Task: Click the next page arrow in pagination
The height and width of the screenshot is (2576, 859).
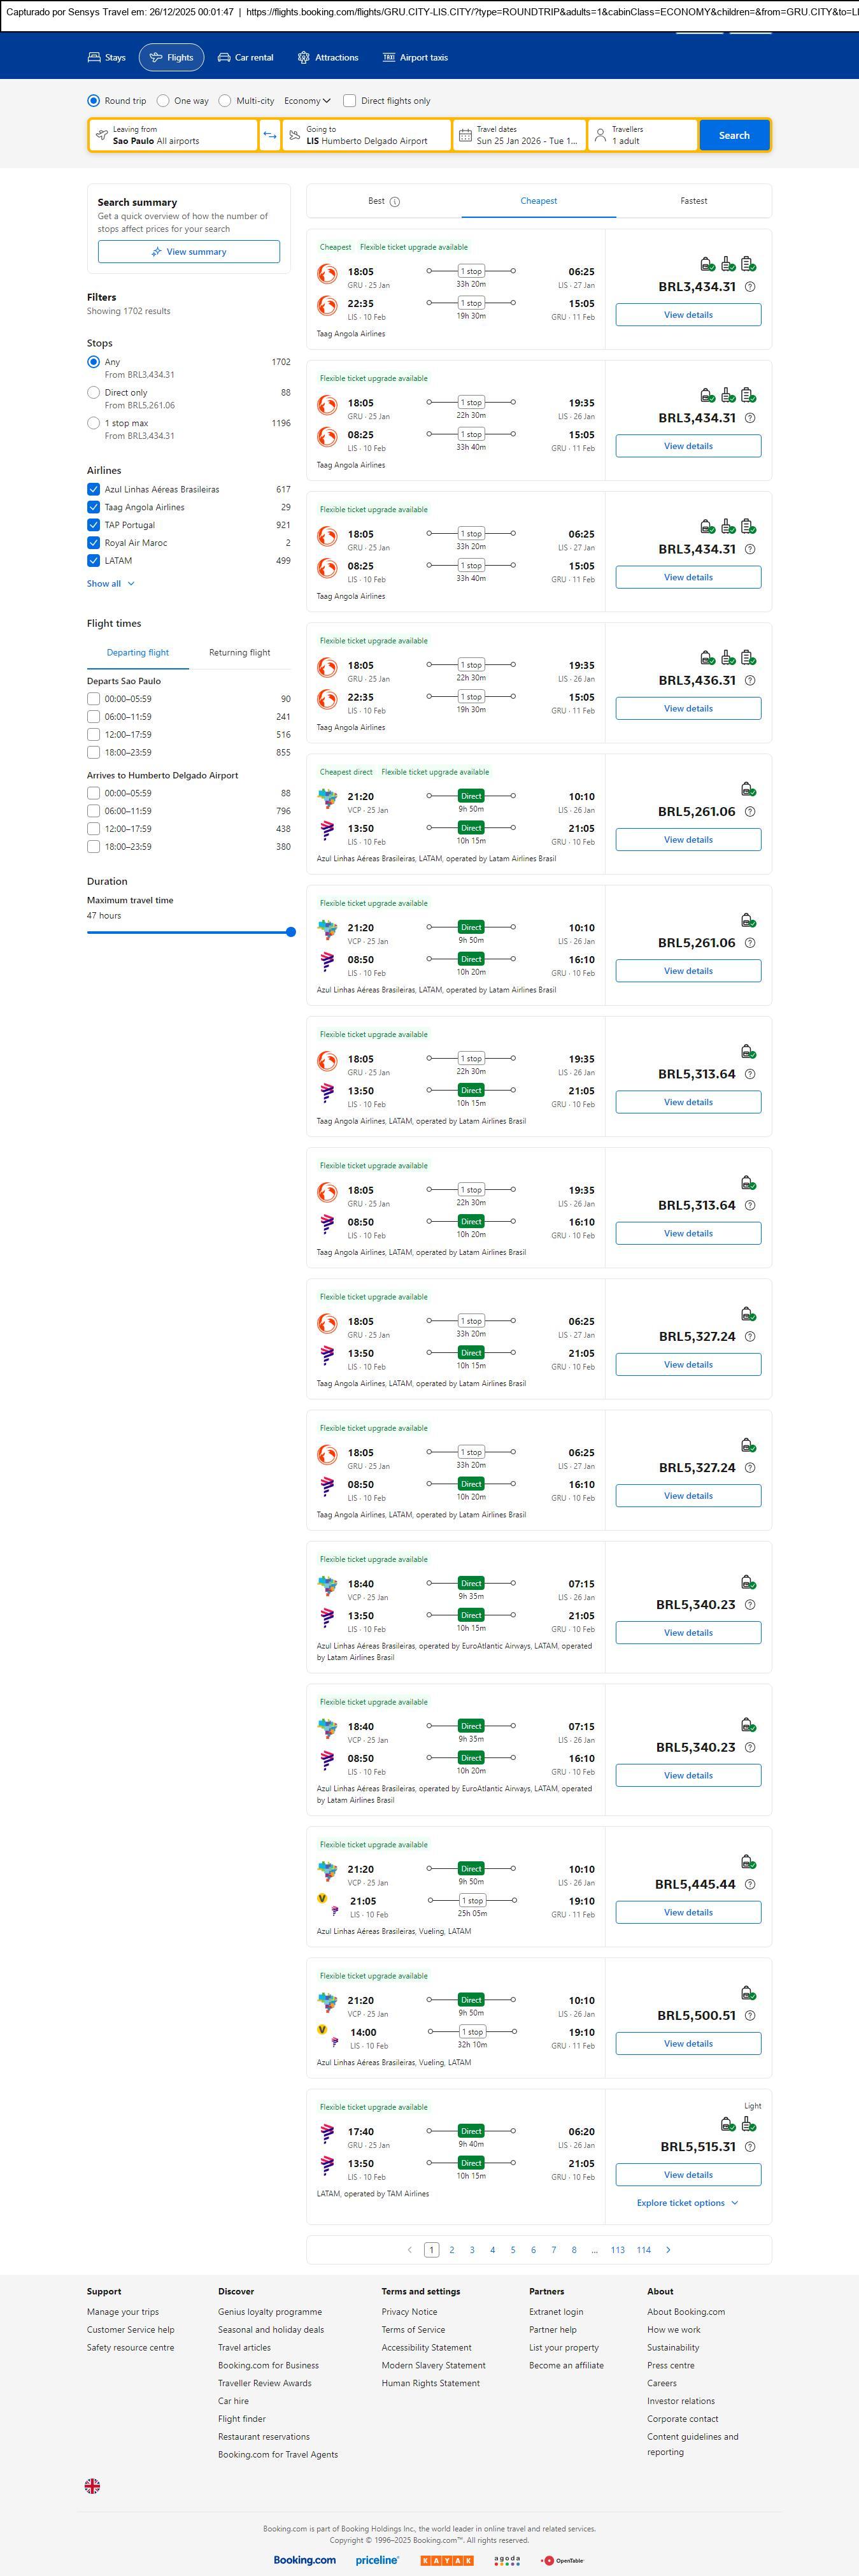Action: click(x=668, y=2249)
